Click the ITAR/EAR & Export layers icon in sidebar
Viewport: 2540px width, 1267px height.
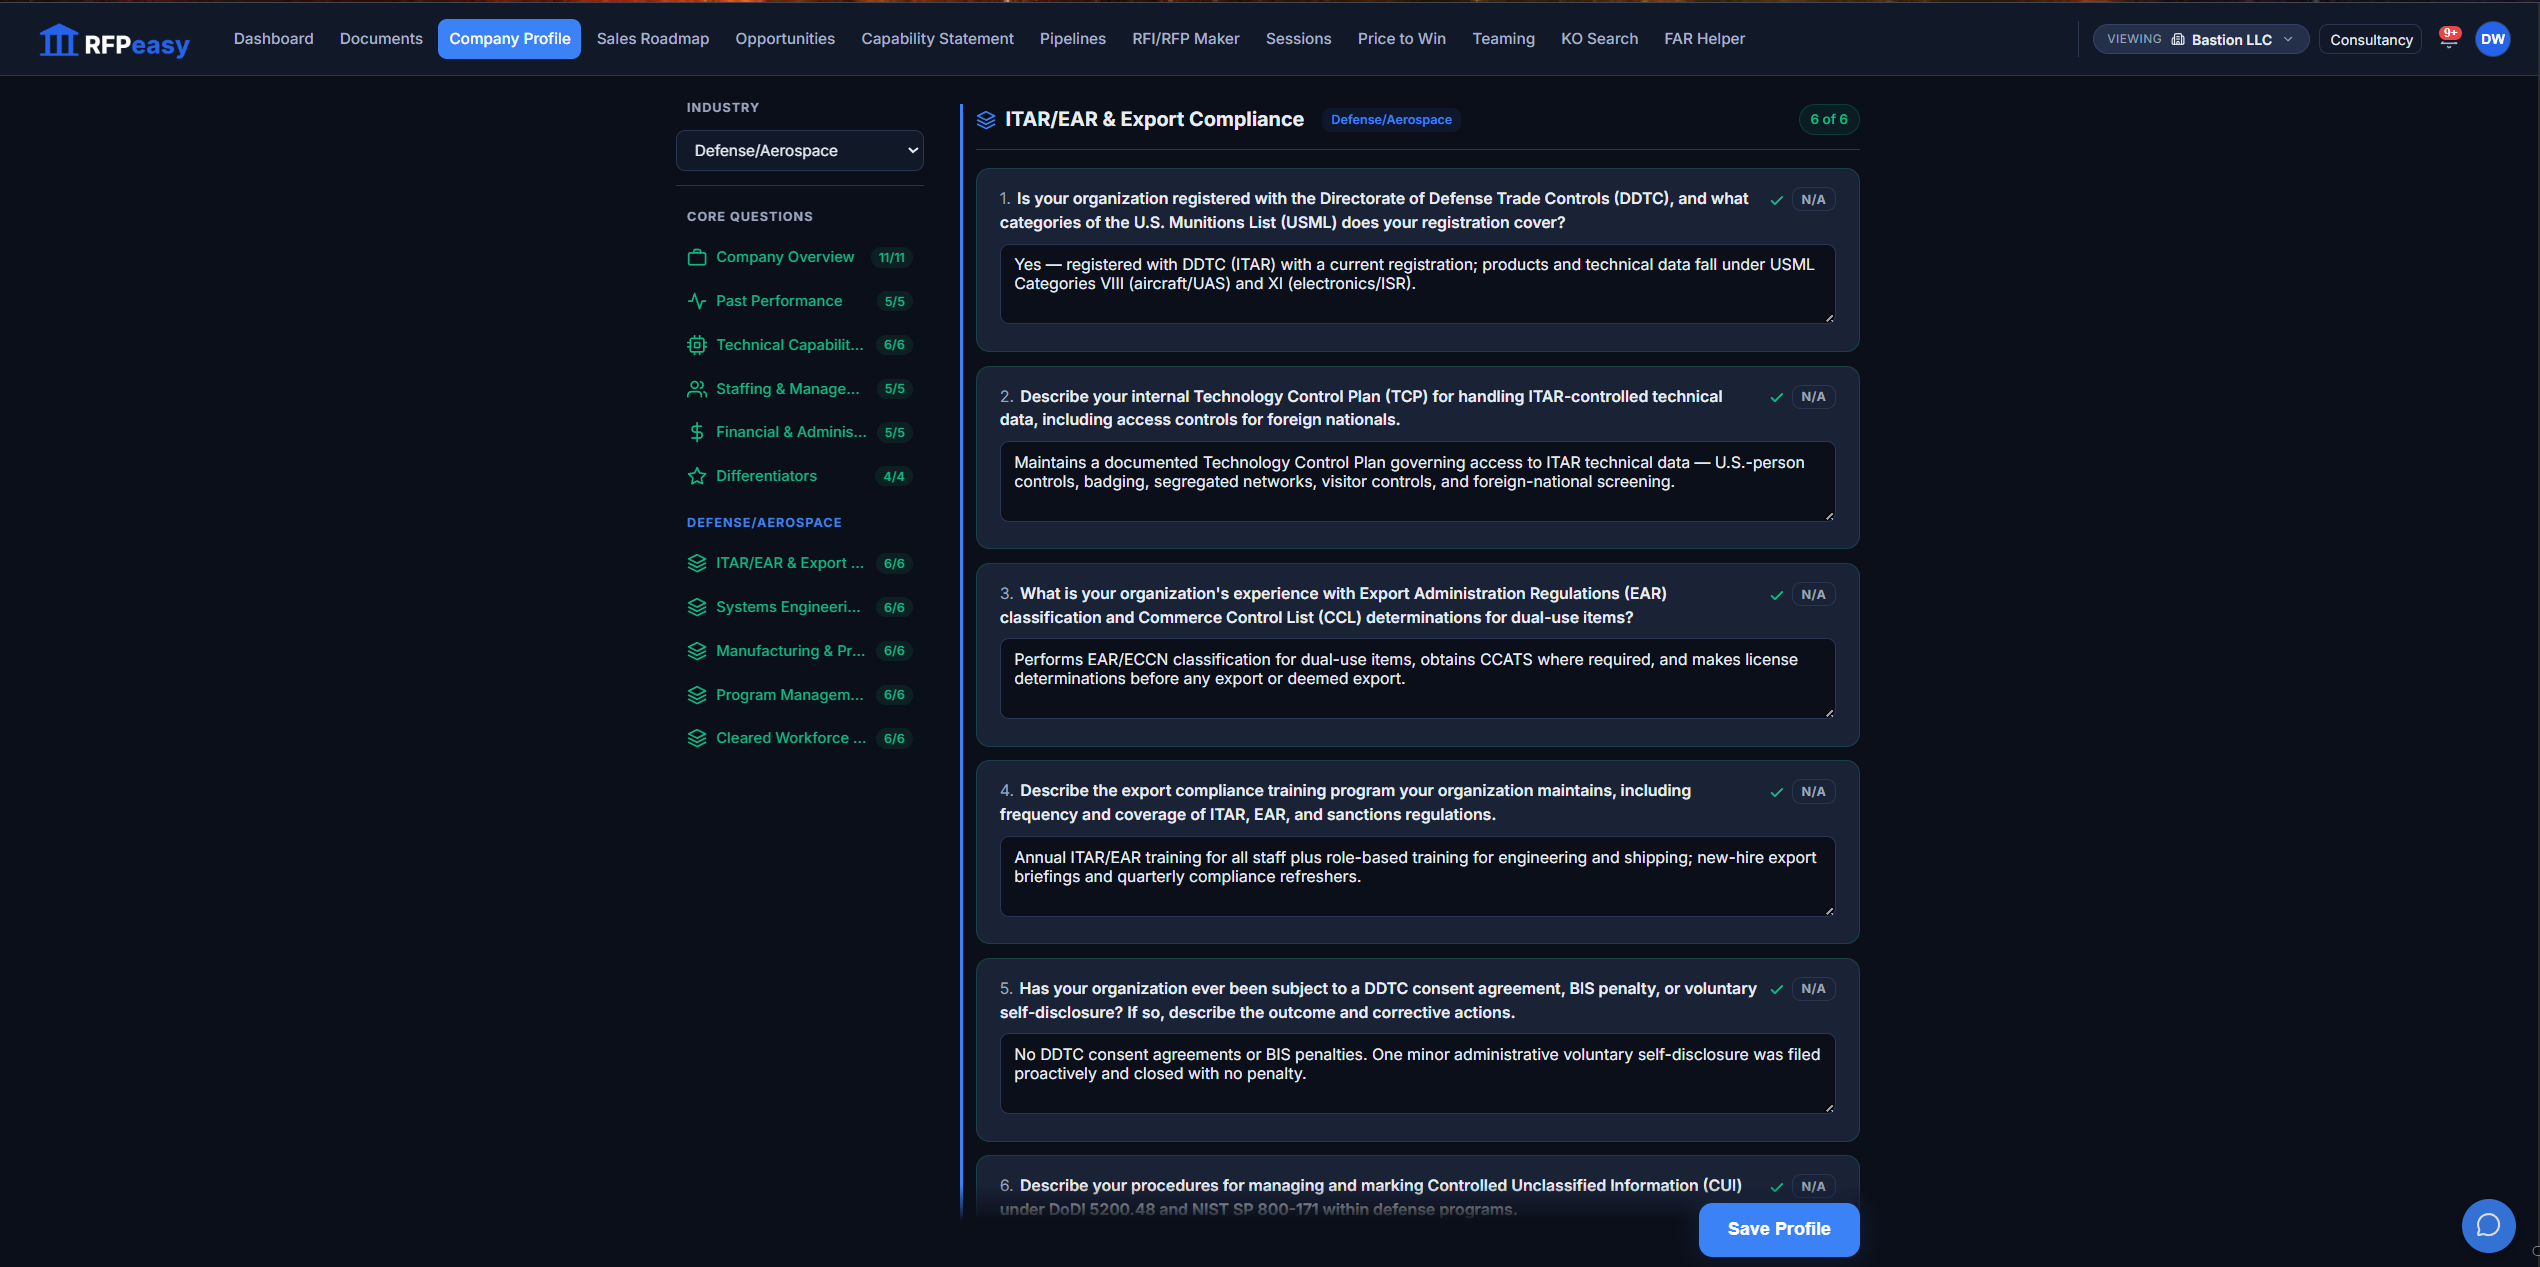[697, 563]
